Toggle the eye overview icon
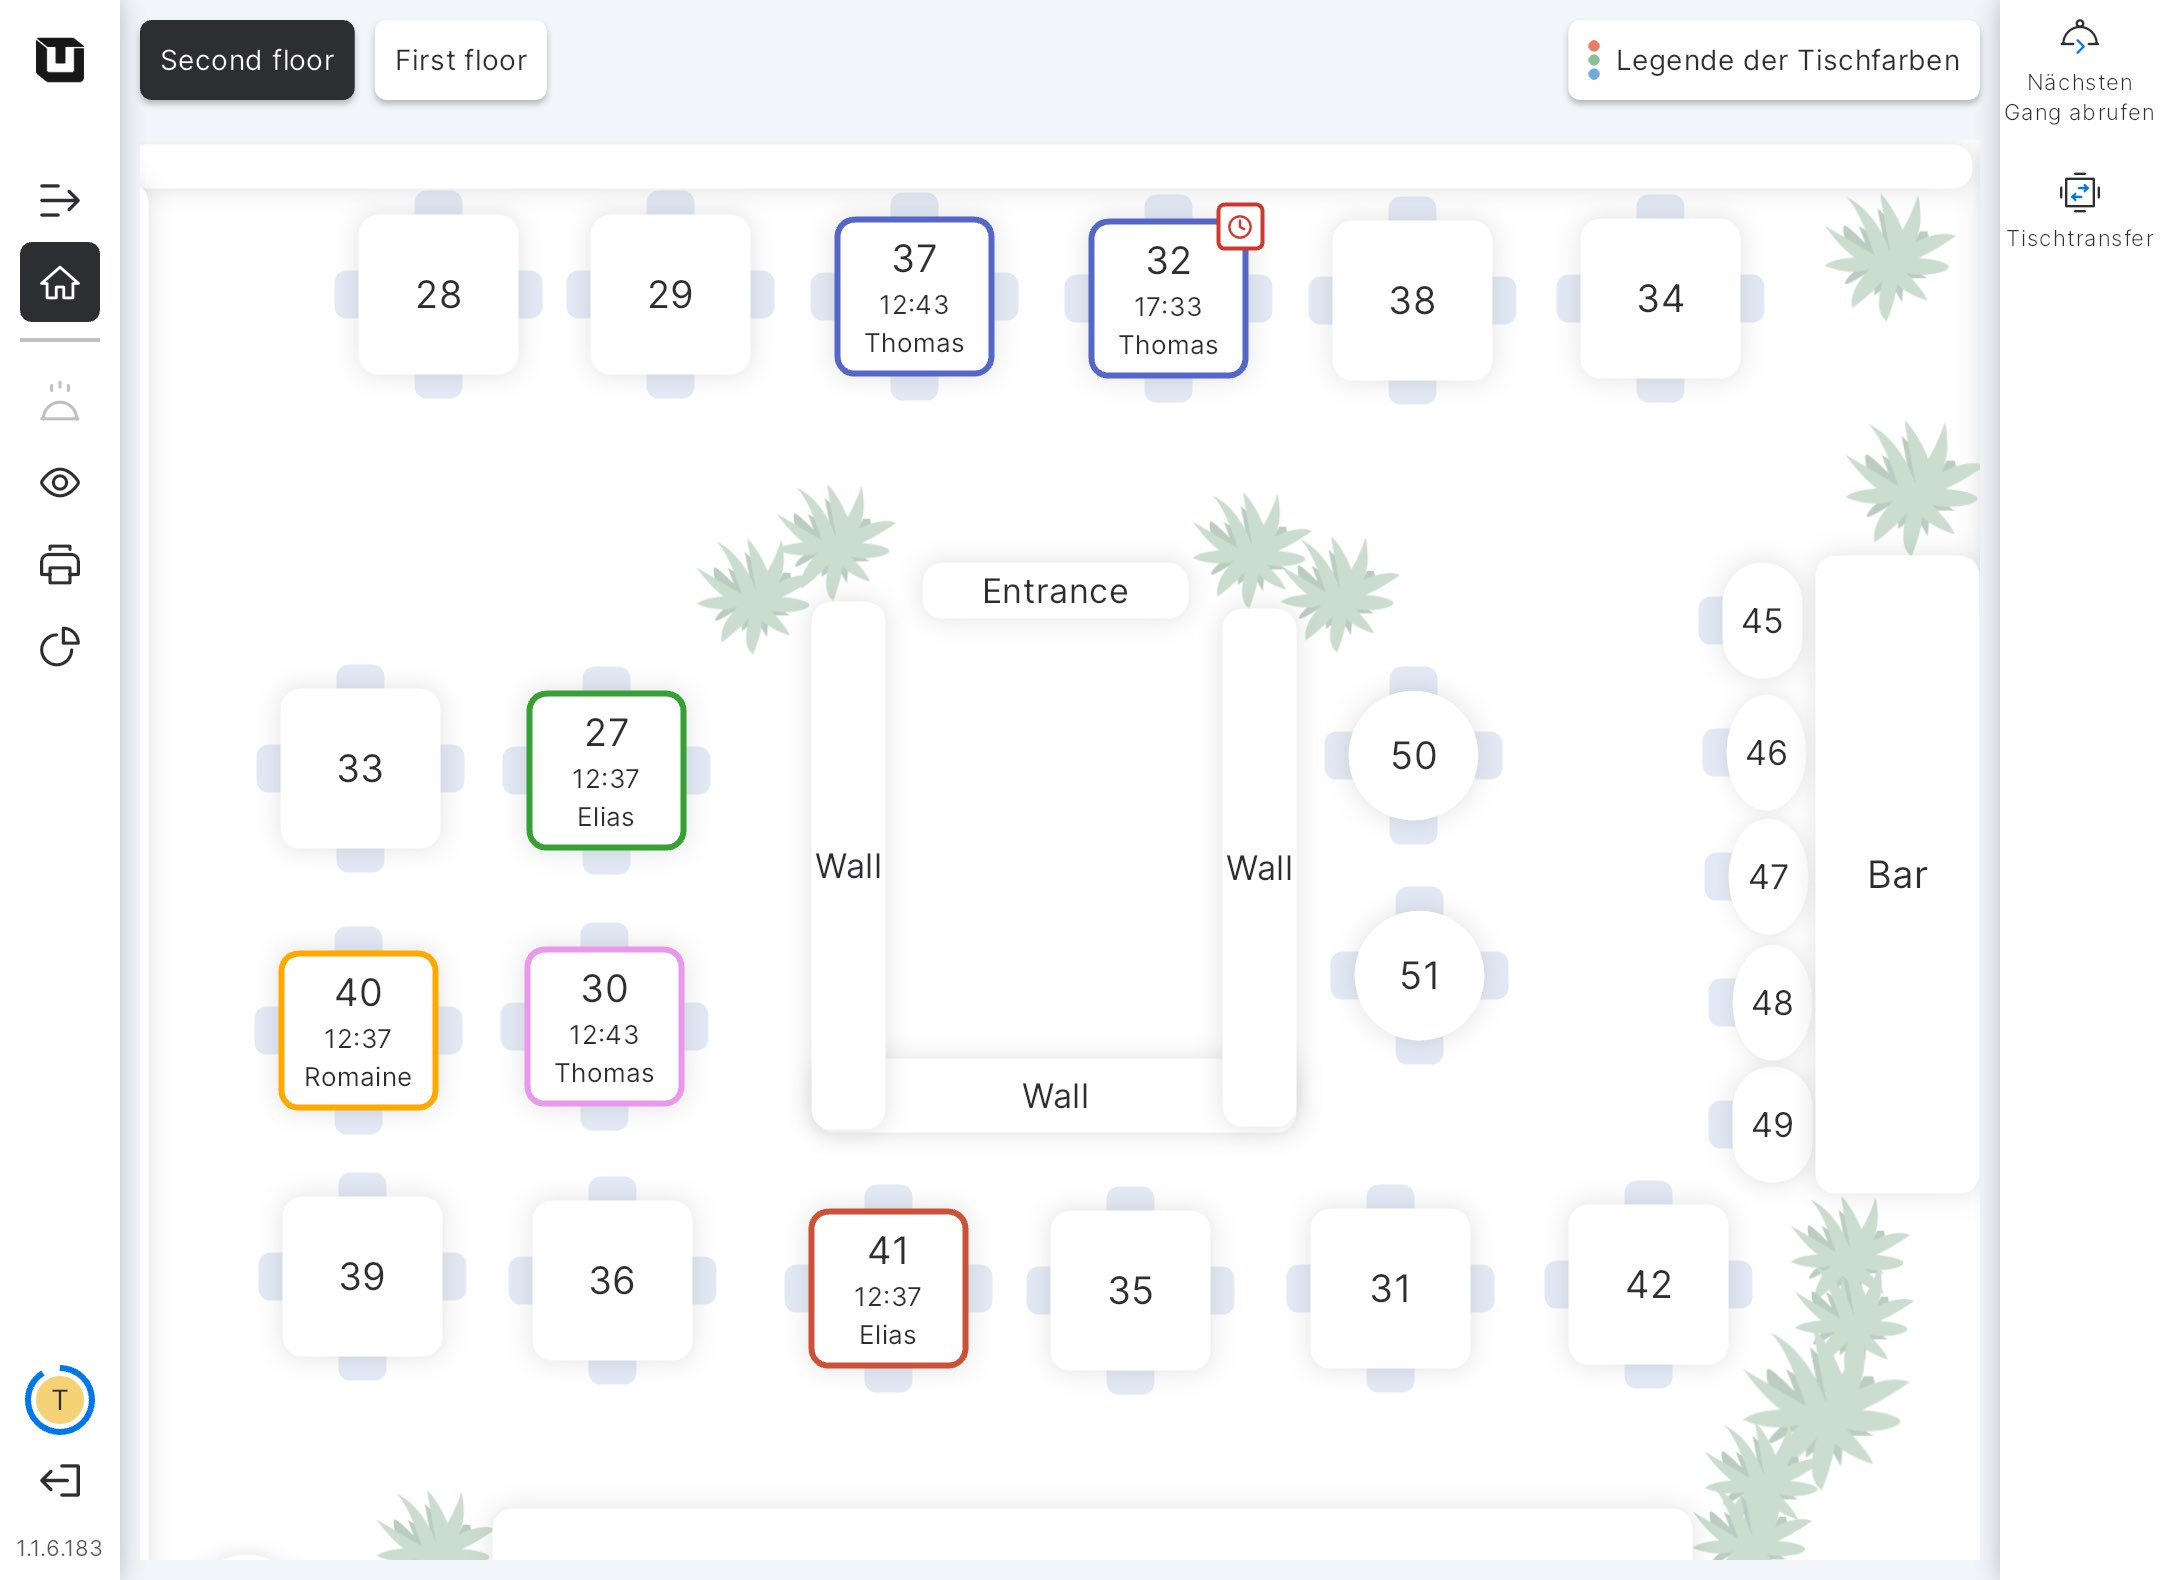The height and width of the screenshot is (1580, 2160). pos(59,483)
